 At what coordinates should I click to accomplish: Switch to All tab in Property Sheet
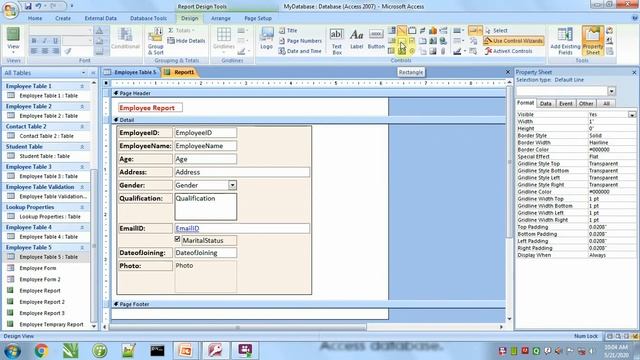pyautogui.click(x=607, y=104)
